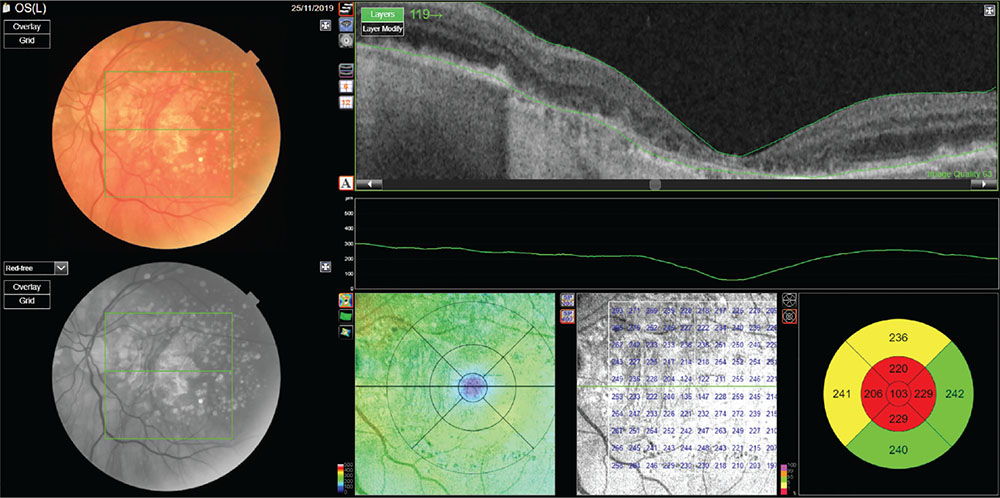Click the Layer Modify button
1000x498 pixels.
click(x=383, y=30)
